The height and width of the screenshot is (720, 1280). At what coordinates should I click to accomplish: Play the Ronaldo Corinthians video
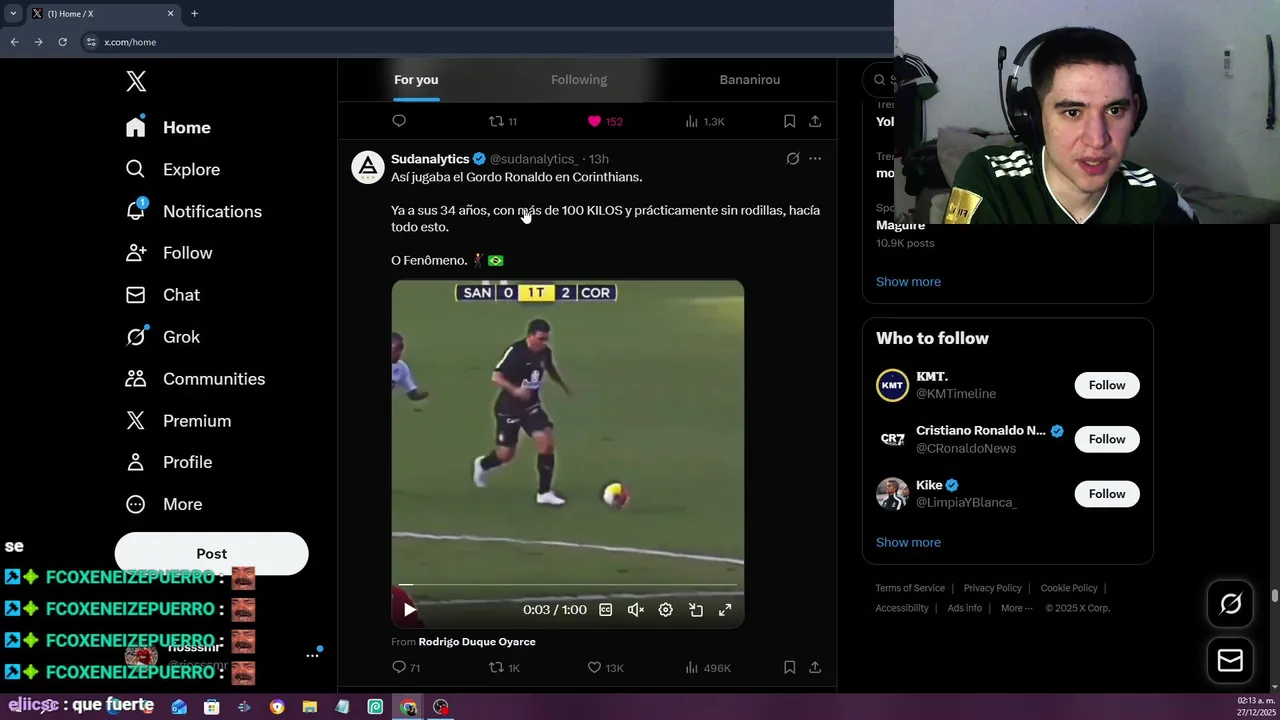coord(410,609)
